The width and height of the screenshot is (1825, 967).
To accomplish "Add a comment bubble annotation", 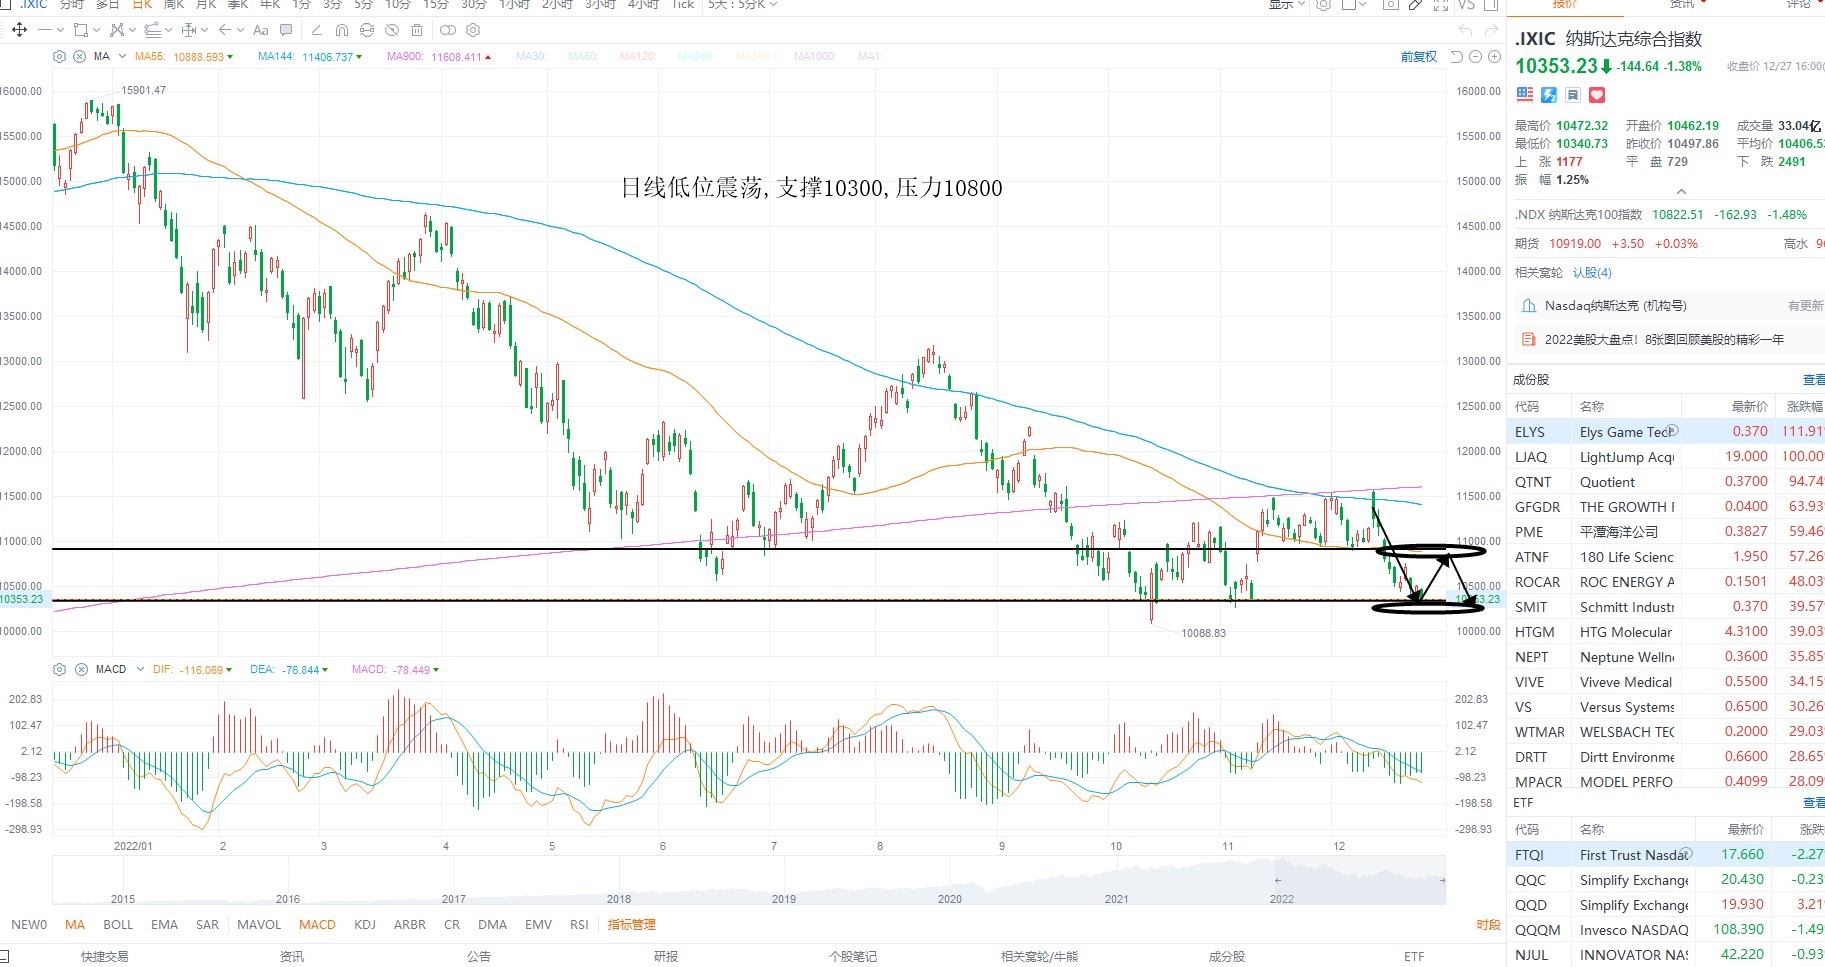I will tap(286, 30).
